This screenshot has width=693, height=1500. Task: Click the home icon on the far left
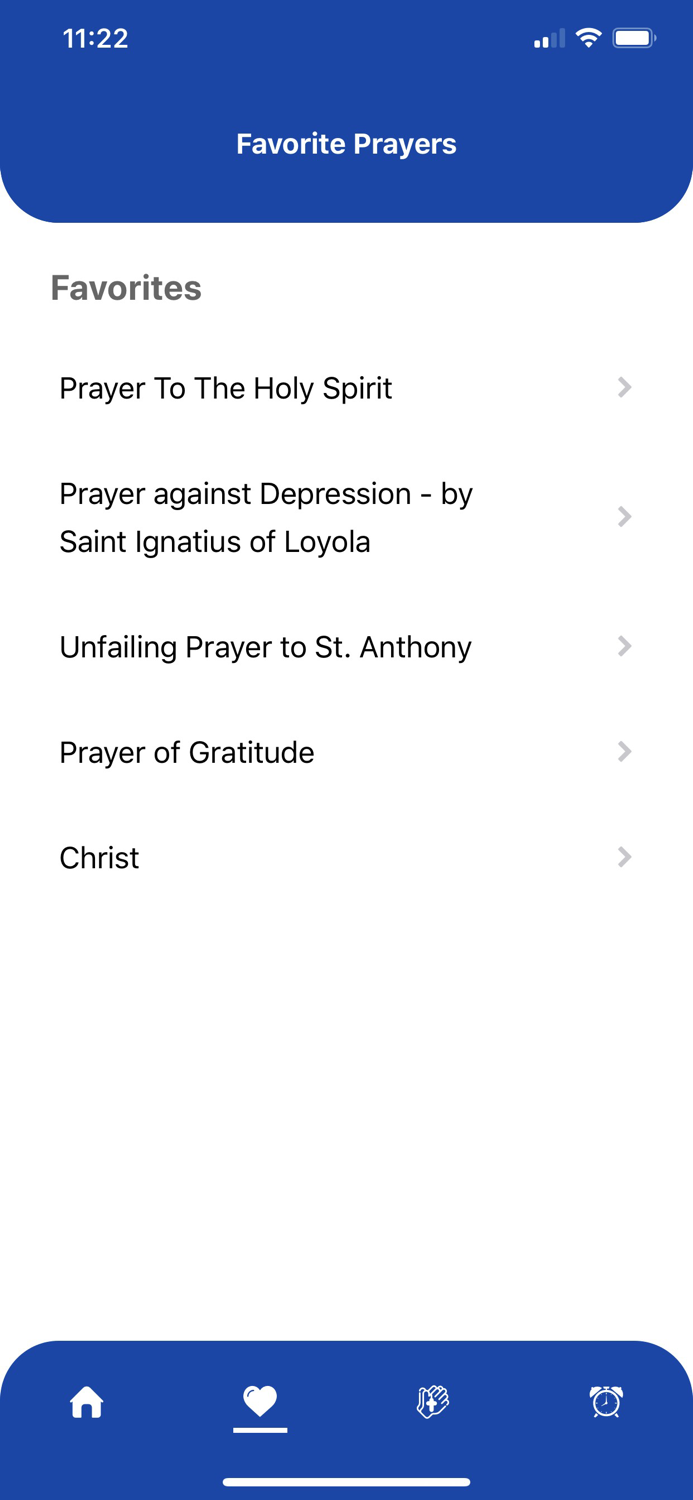pos(86,1403)
